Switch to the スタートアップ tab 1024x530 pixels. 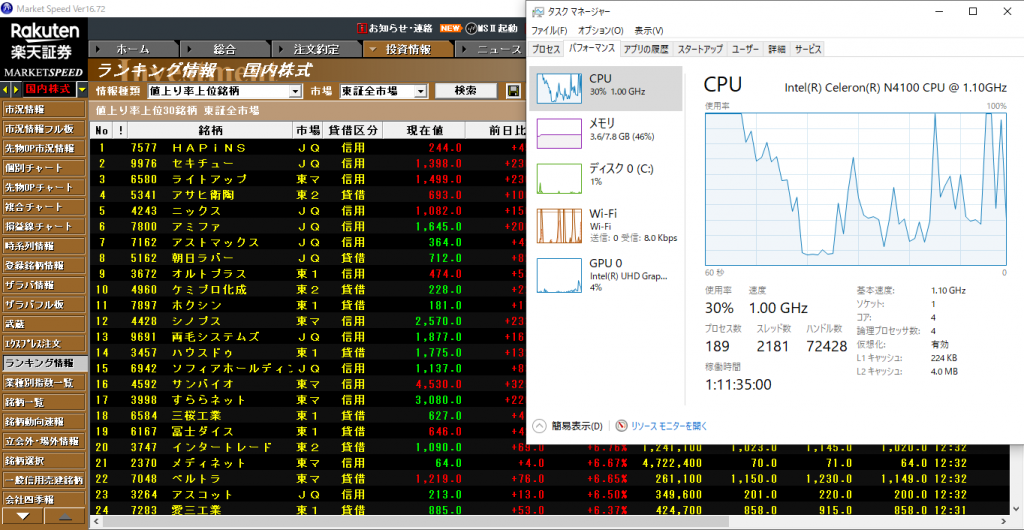click(x=700, y=49)
